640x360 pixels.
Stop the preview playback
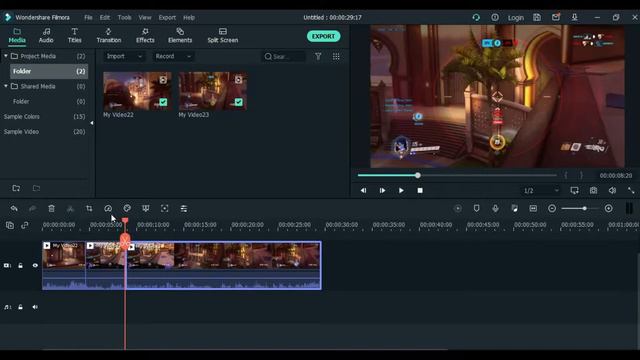(420, 191)
